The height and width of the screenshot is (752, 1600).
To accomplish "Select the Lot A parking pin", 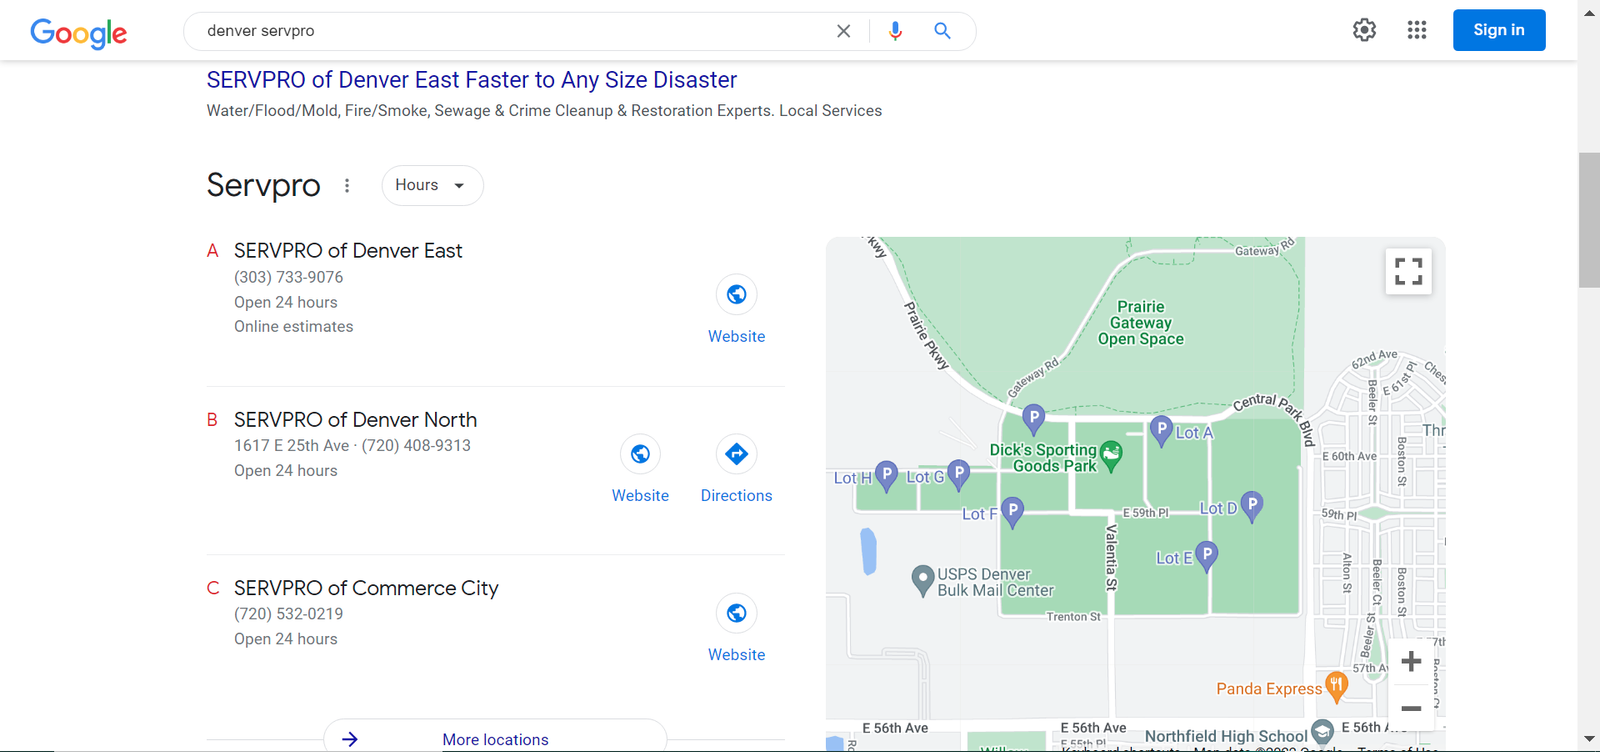I will tap(1161, 431).
